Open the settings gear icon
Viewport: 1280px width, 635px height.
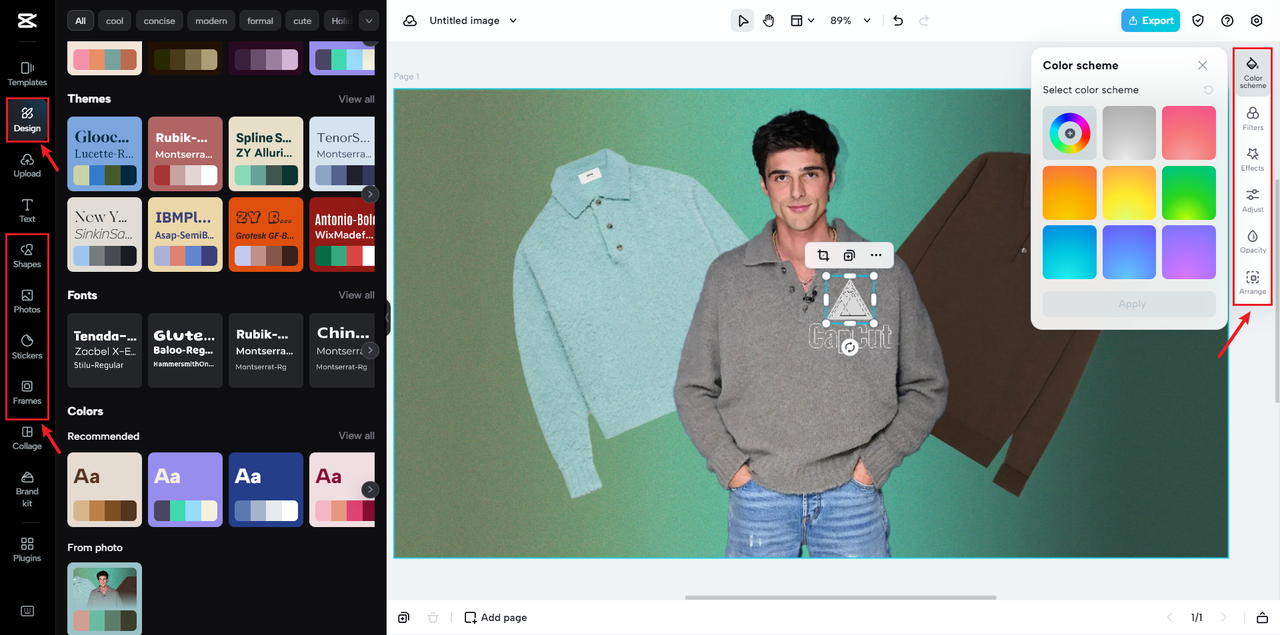(x=1257, y=20)
